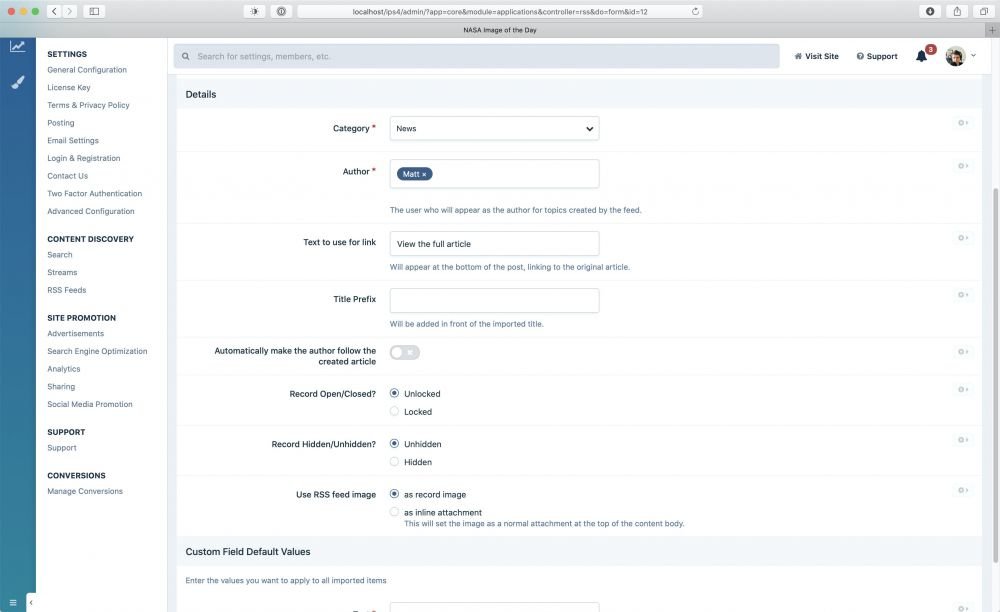Select the Locked radio option

395,411
